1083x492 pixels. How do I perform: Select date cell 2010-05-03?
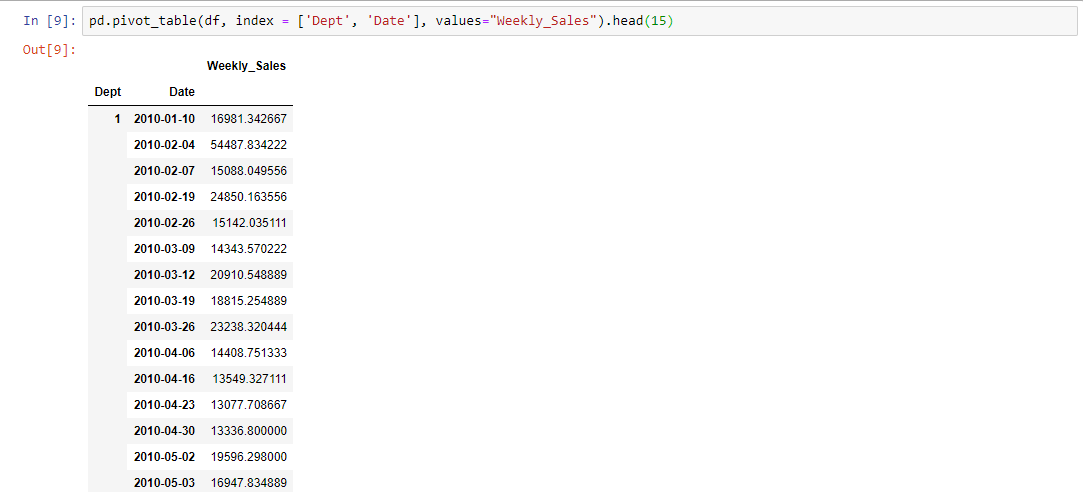[164, 483]
